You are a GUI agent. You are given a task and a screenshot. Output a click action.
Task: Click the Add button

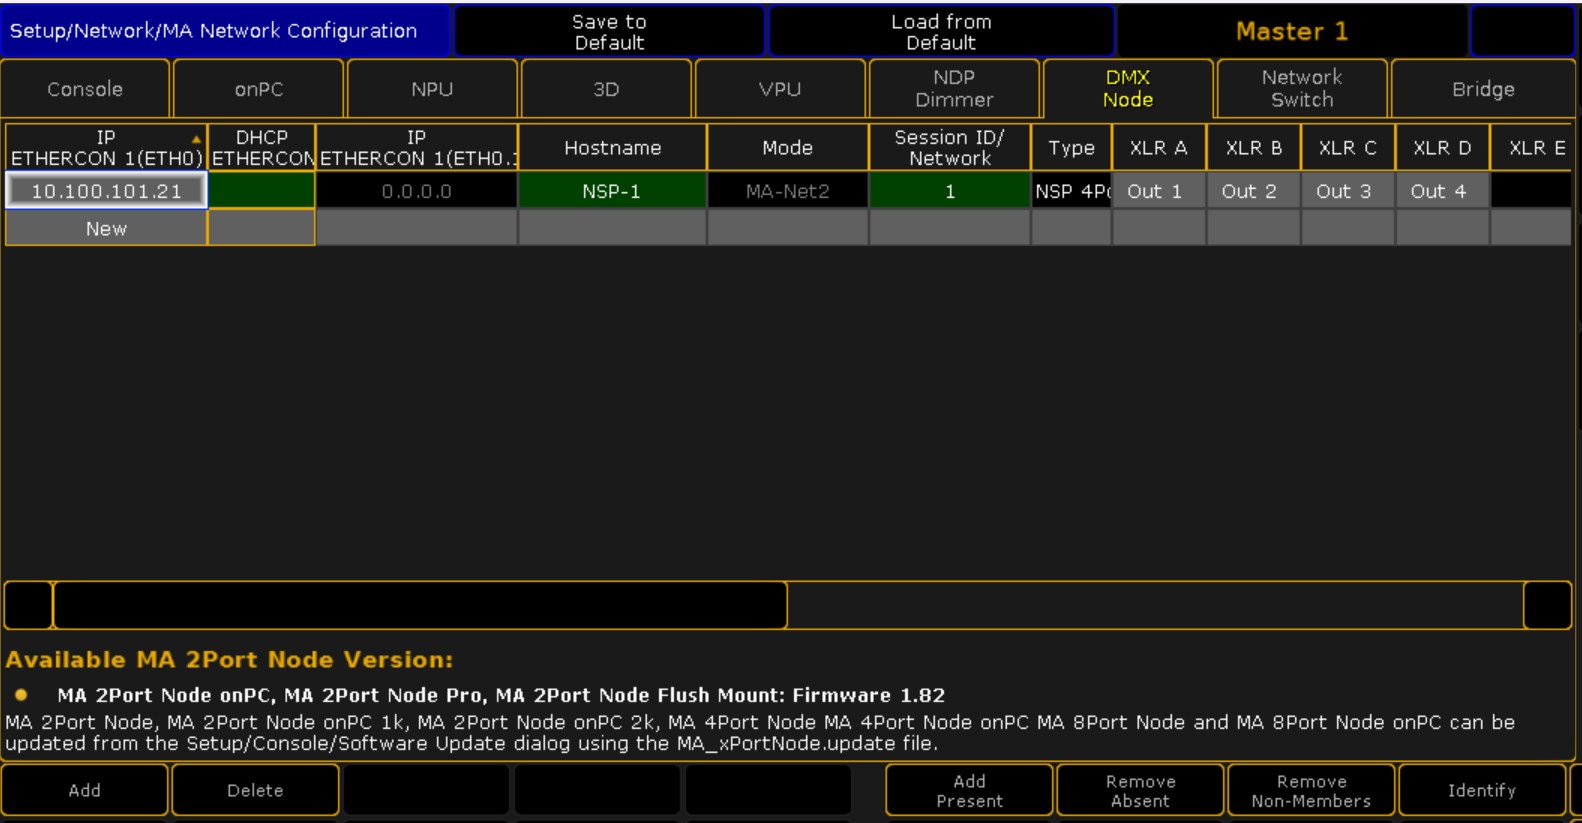[85, 790]
